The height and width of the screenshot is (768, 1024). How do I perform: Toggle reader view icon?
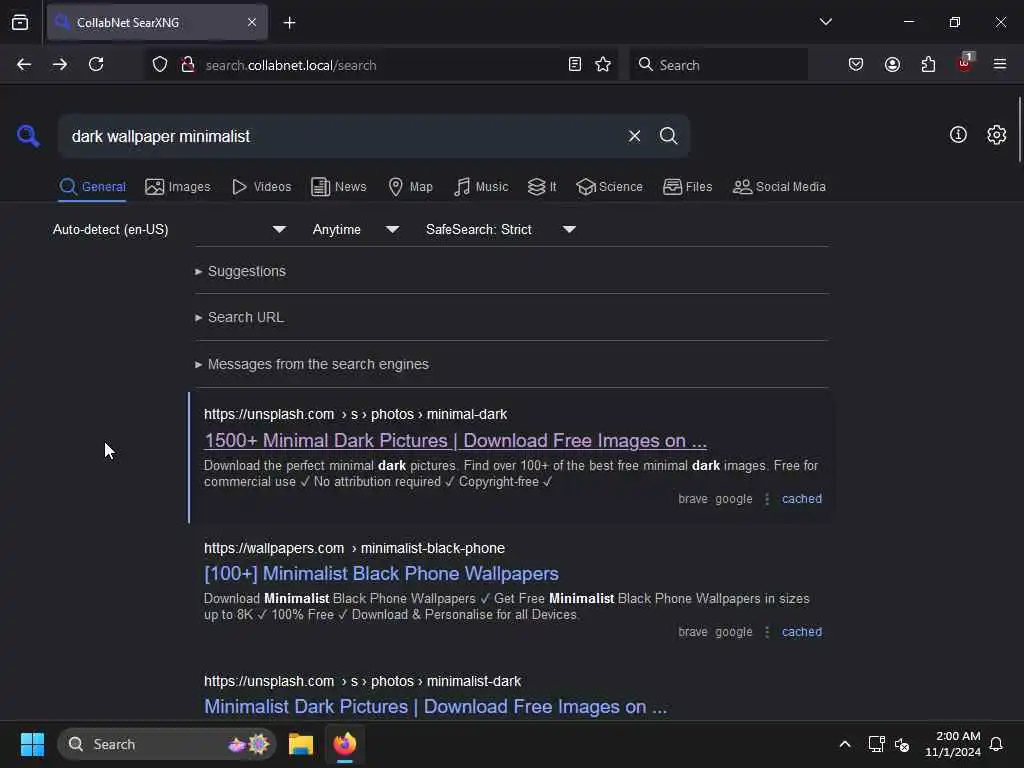575,64
